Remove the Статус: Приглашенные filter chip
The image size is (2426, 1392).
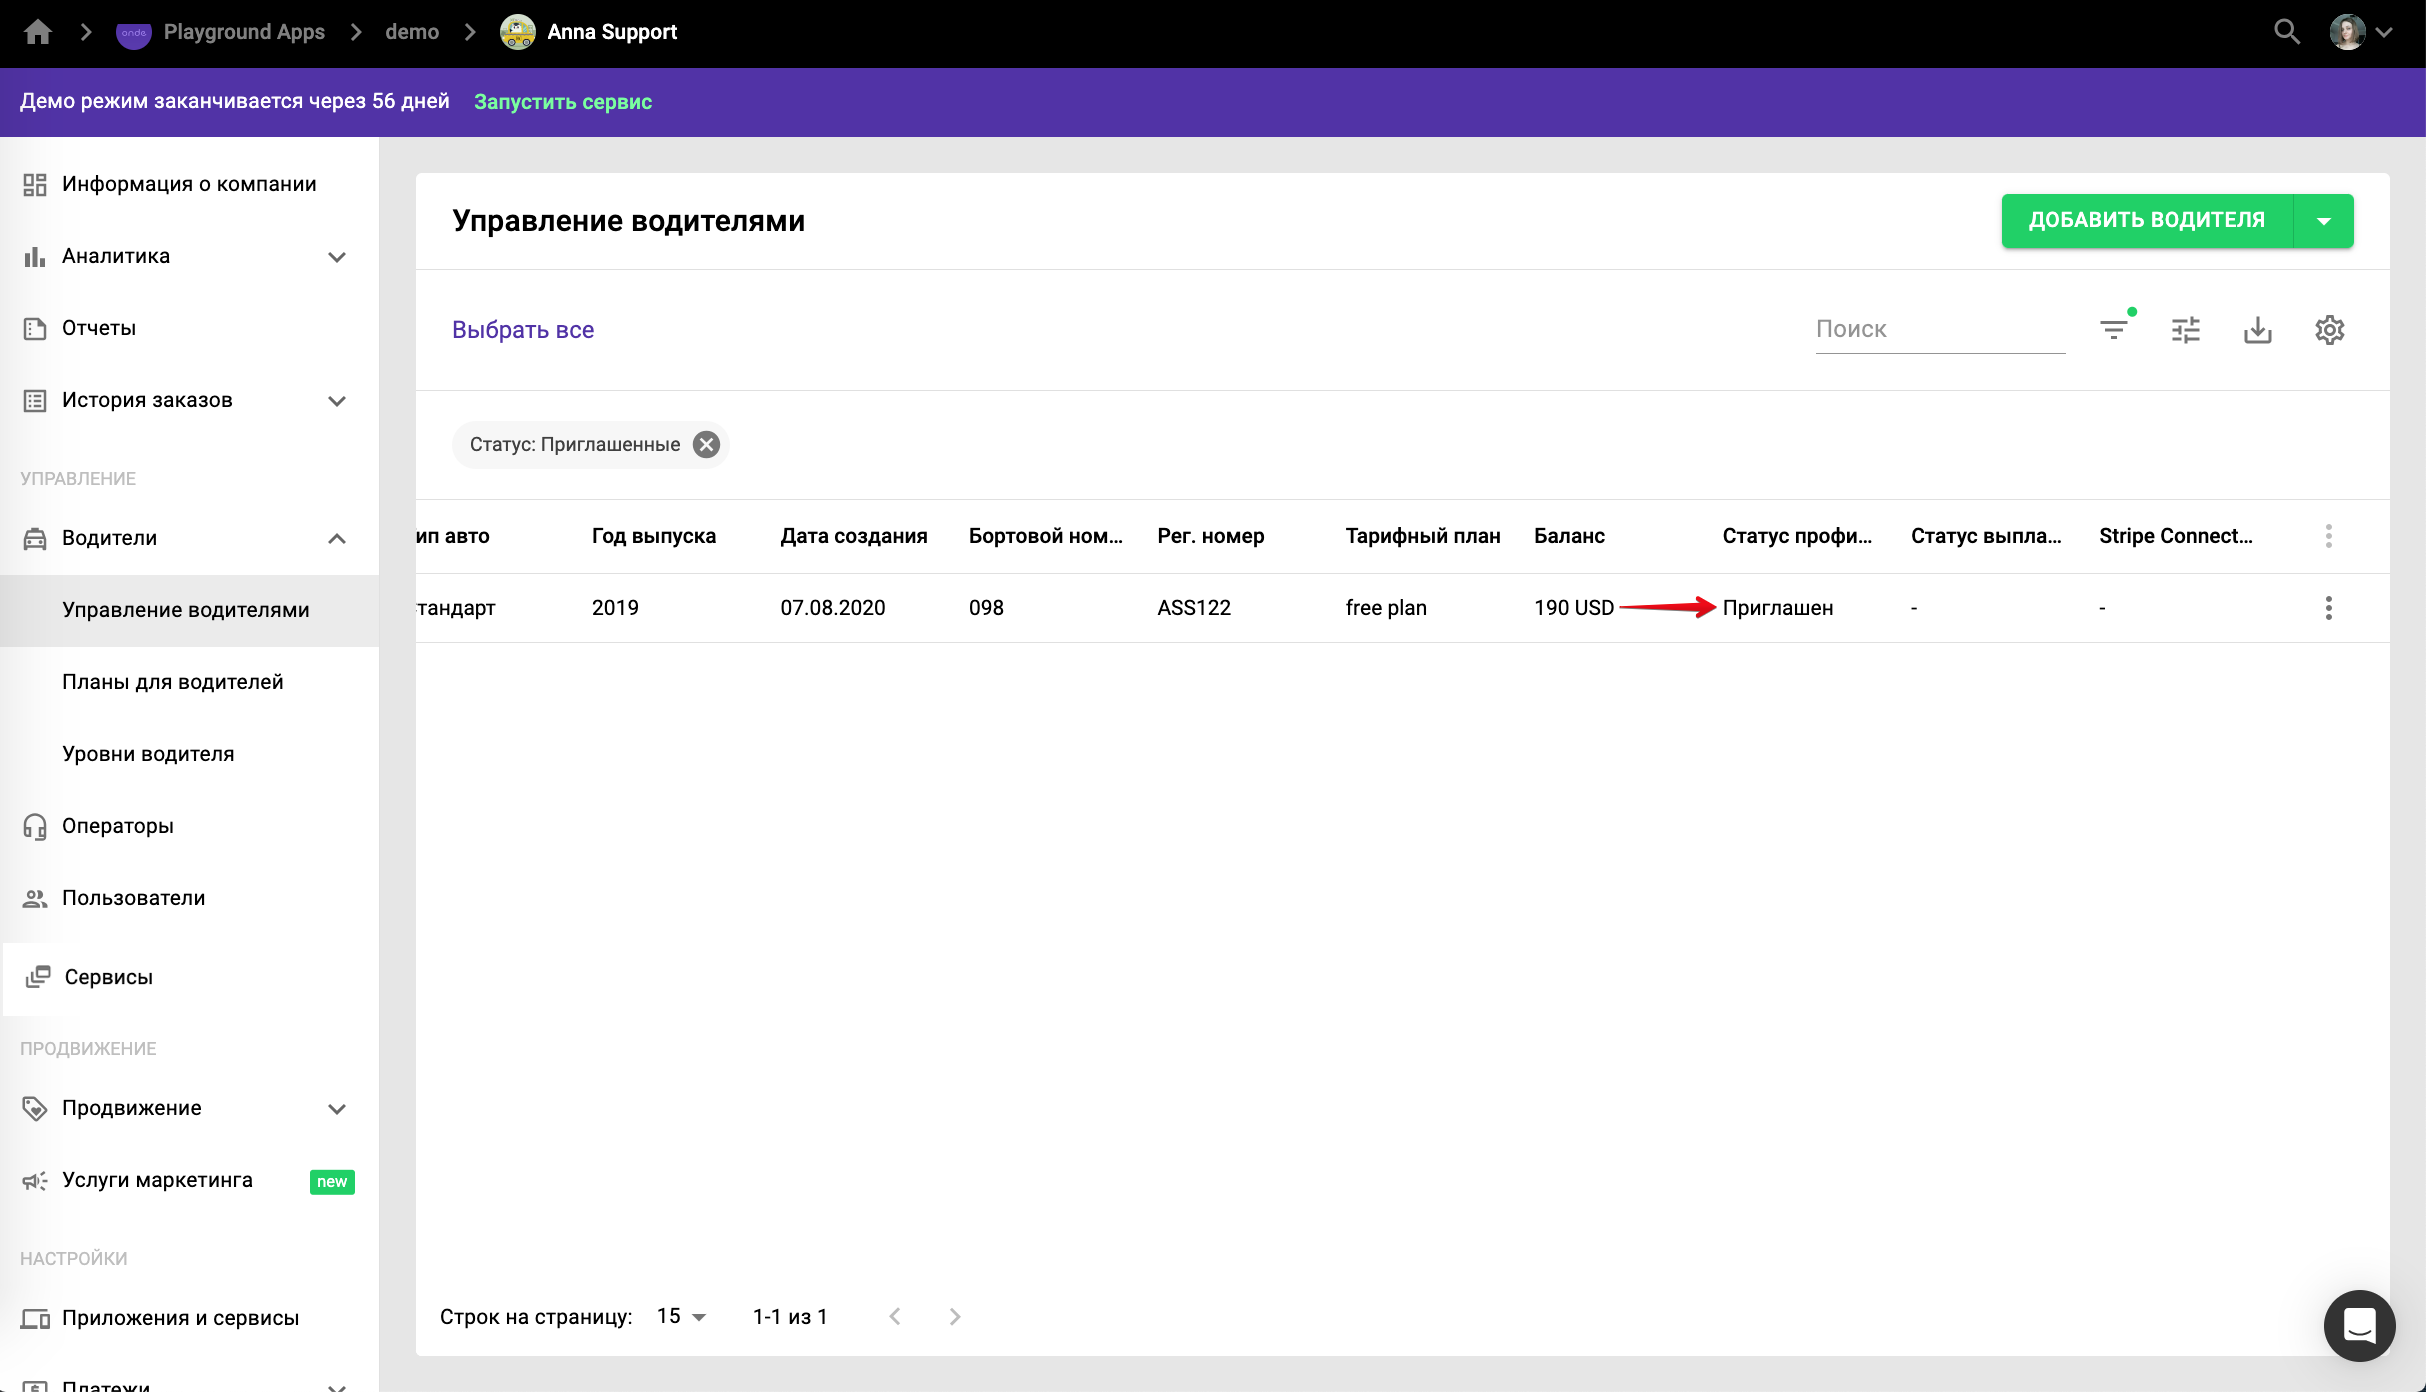point(706,444)
